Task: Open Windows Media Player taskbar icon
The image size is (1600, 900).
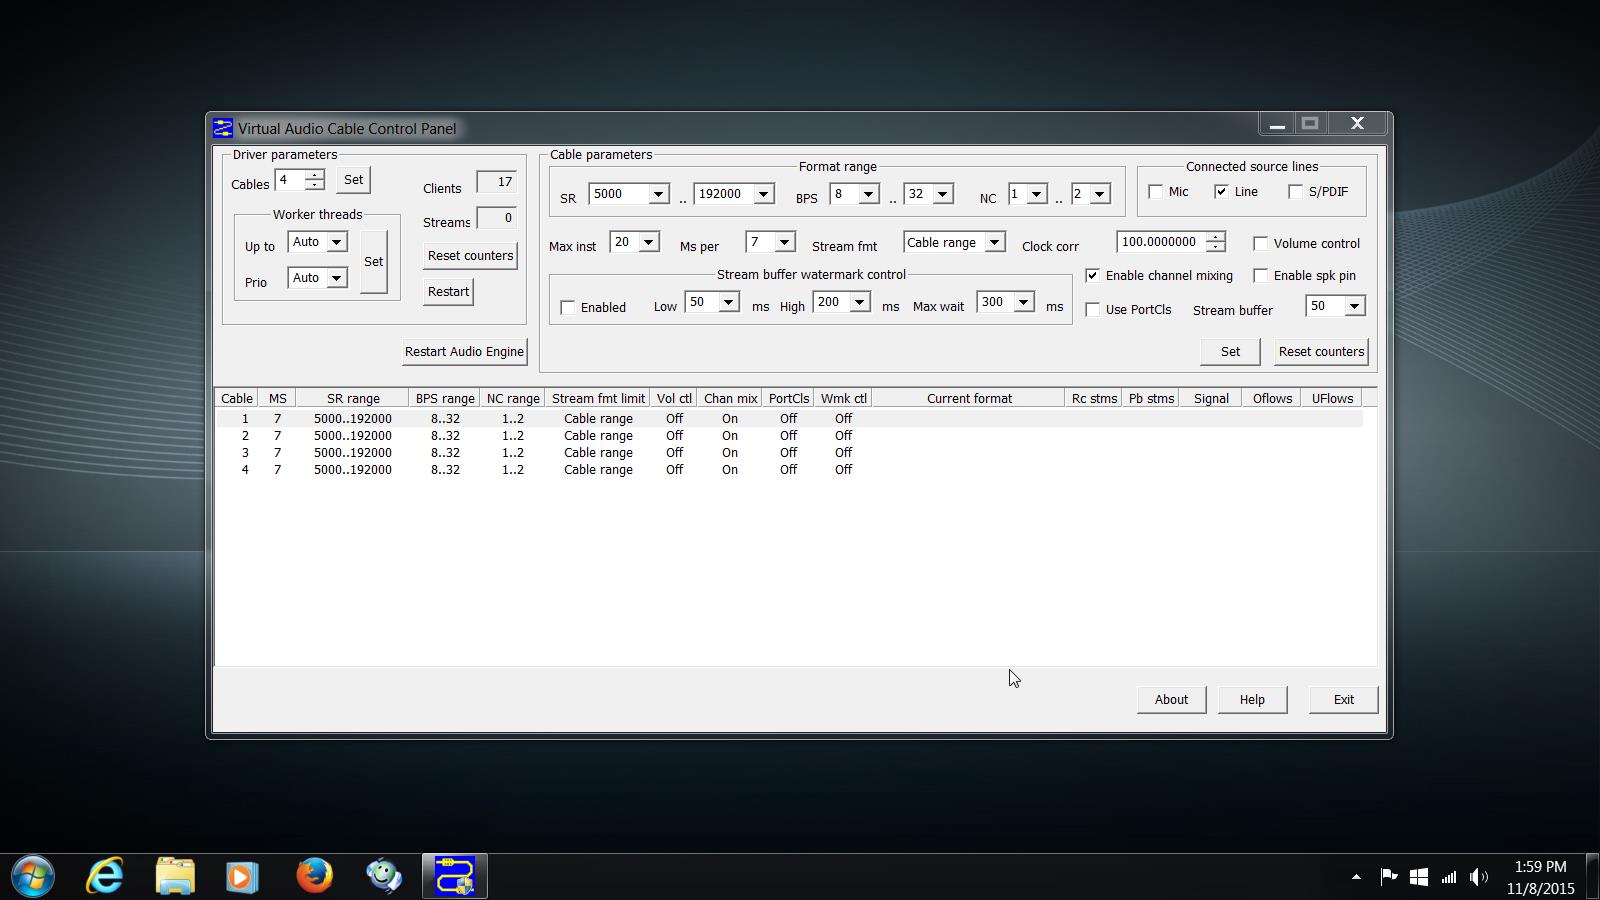Action: (x=242, y=877)
